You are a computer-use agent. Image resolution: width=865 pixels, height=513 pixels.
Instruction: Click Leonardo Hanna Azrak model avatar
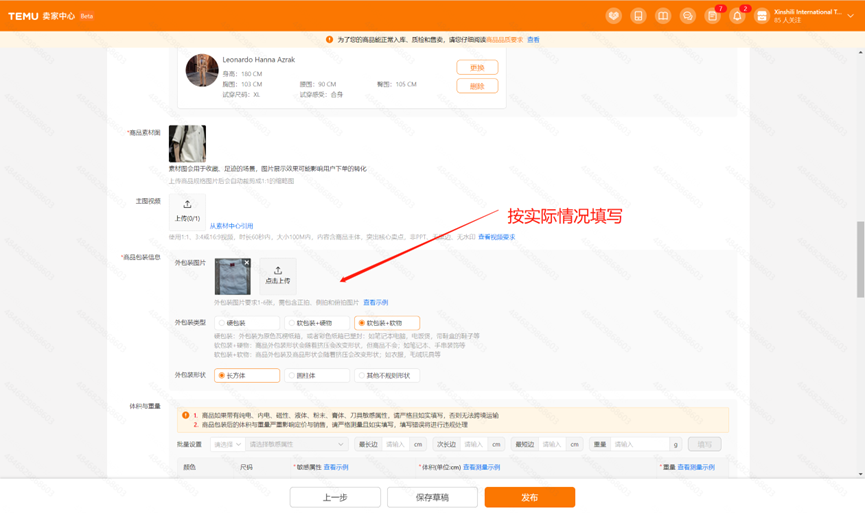pyautogui.click(x=202, y=70)
